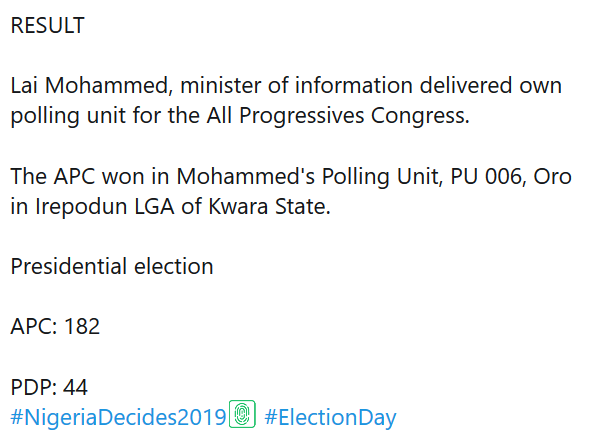The width and height of the screenshot is (600, 433).
Task: Open the #NigeriaDecides2019 hashtag link
Action: point(118,417)
